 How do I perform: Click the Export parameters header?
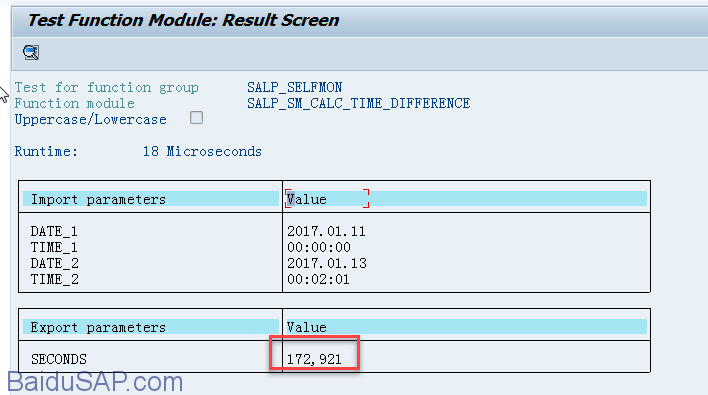(151, 327)
